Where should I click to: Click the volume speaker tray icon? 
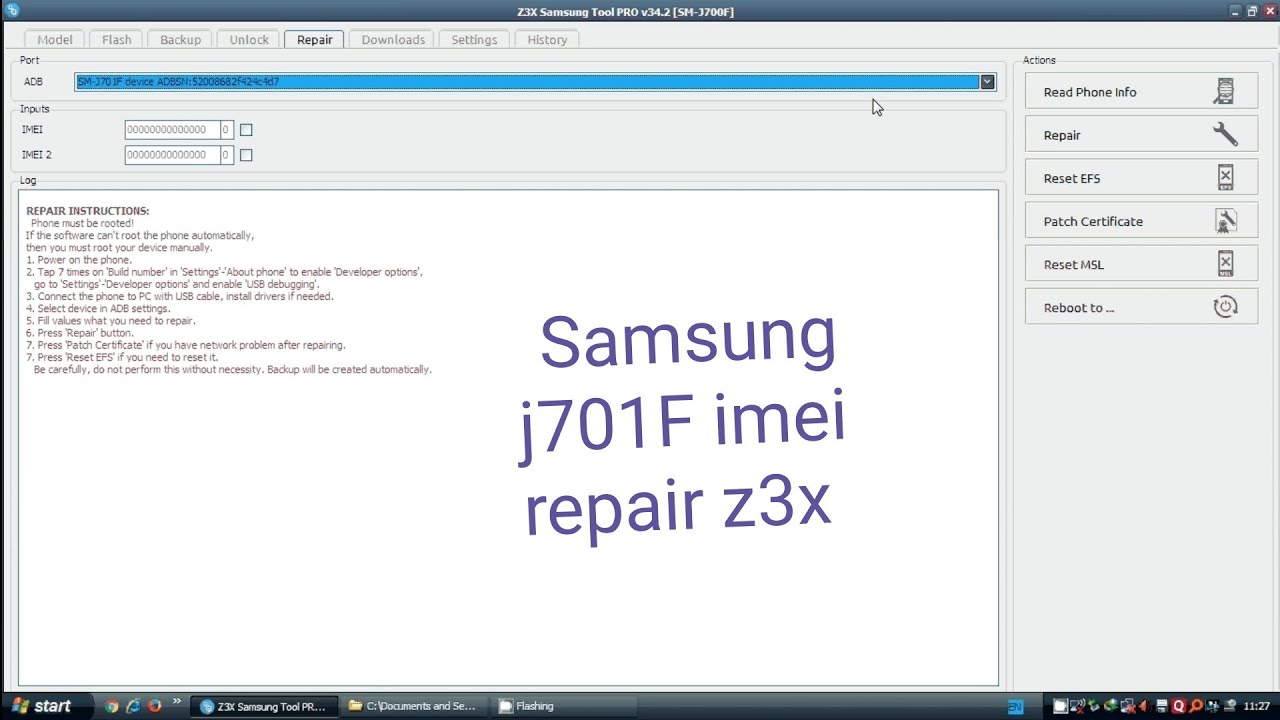pos(1144,706)
